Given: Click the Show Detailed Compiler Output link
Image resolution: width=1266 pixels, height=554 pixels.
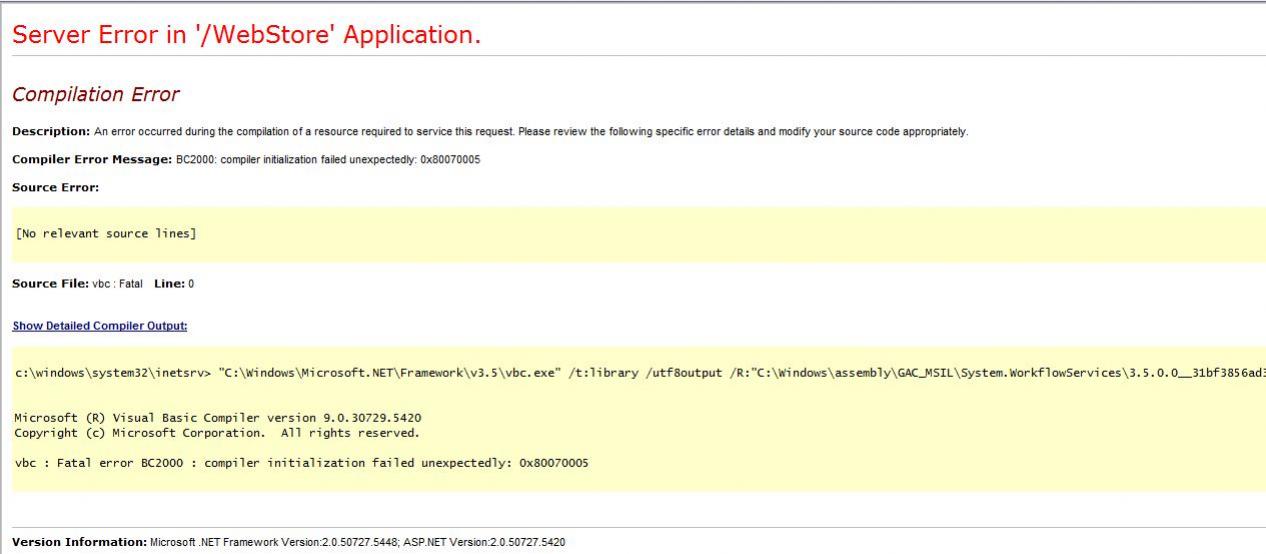Looking at the screenshot, I should pos(100,326).
